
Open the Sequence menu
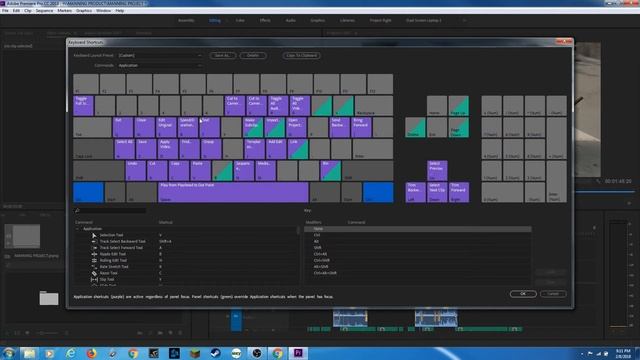[44, 11]
